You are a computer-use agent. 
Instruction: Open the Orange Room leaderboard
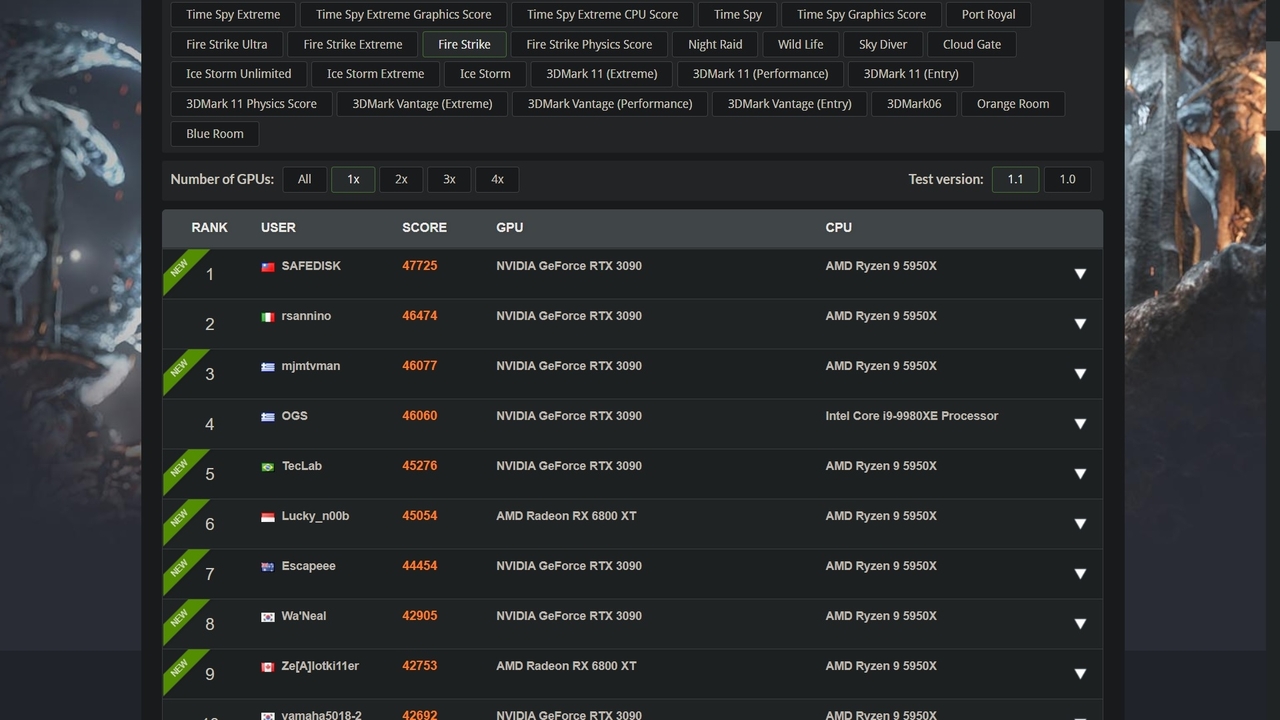click(1013, 104)
